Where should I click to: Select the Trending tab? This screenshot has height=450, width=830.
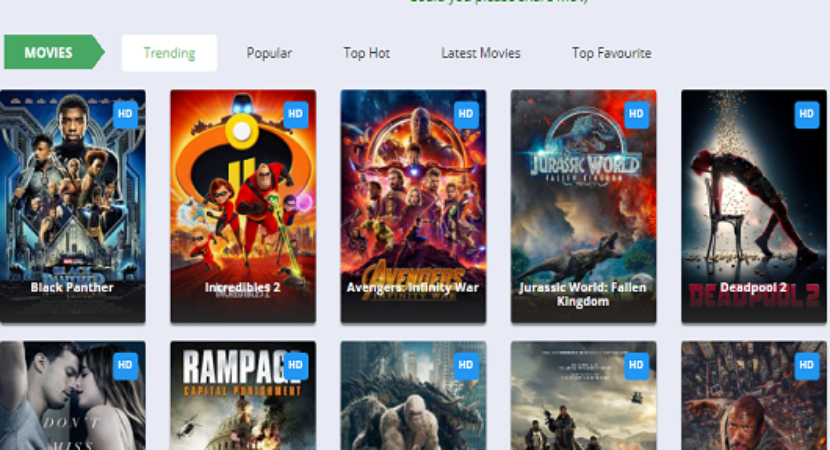(169, 53)
